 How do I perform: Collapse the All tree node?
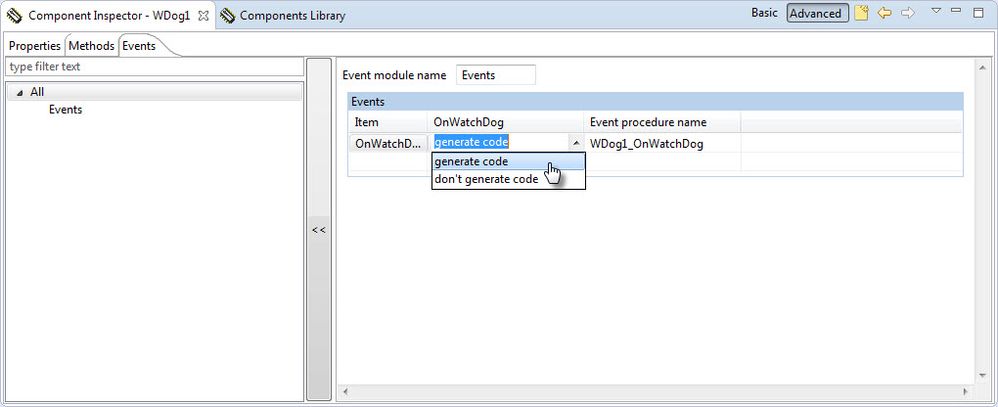pyautogui.click(x=20, y=92)
